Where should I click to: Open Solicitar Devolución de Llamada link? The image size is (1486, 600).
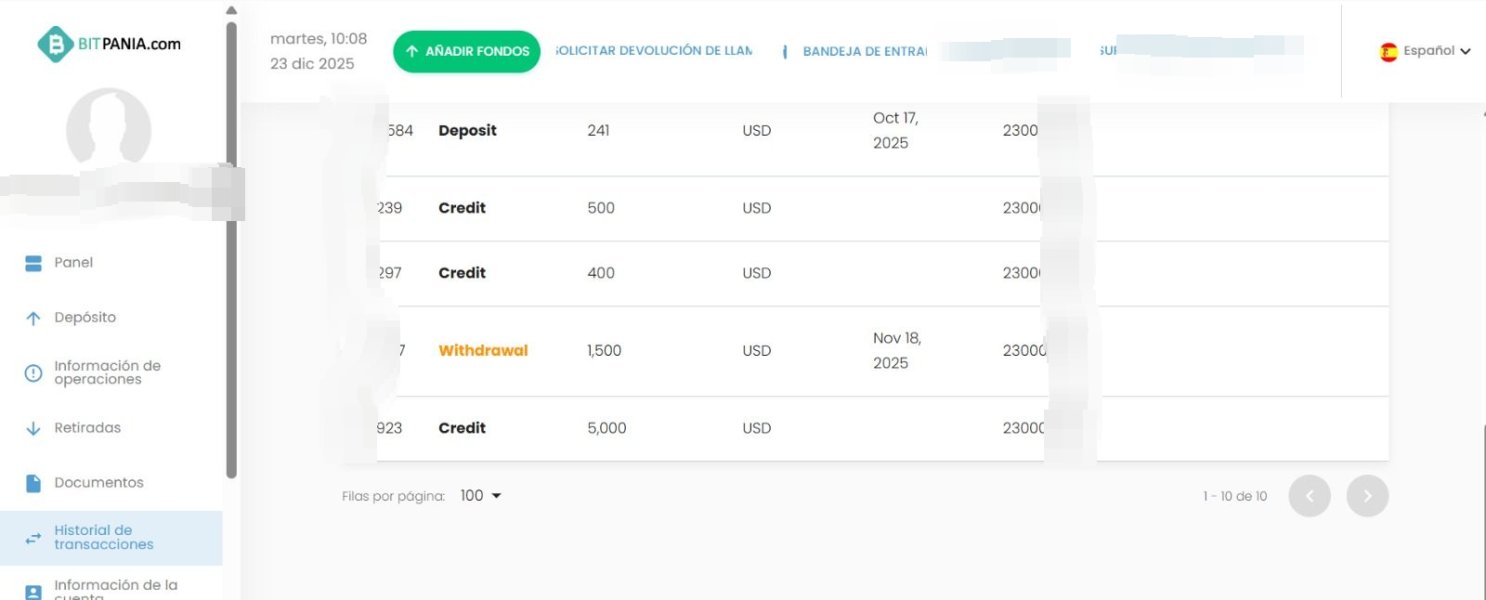pyautogui.click(x=653, y=51)
